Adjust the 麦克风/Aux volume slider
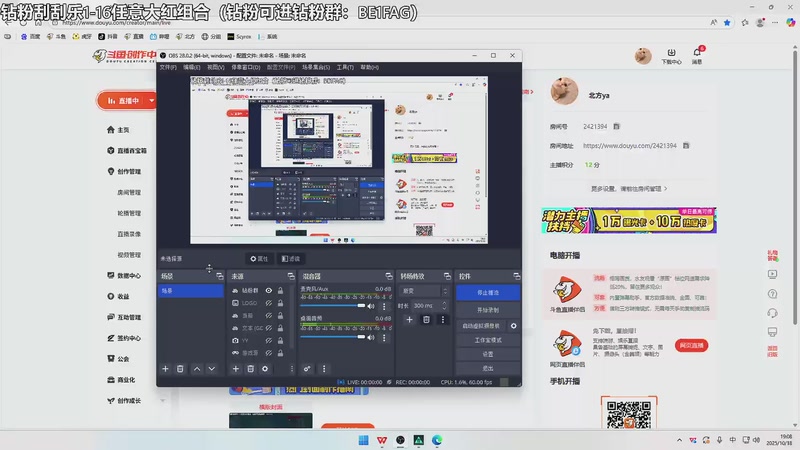Viewport: 800px width, 450px height. (333, 306)
